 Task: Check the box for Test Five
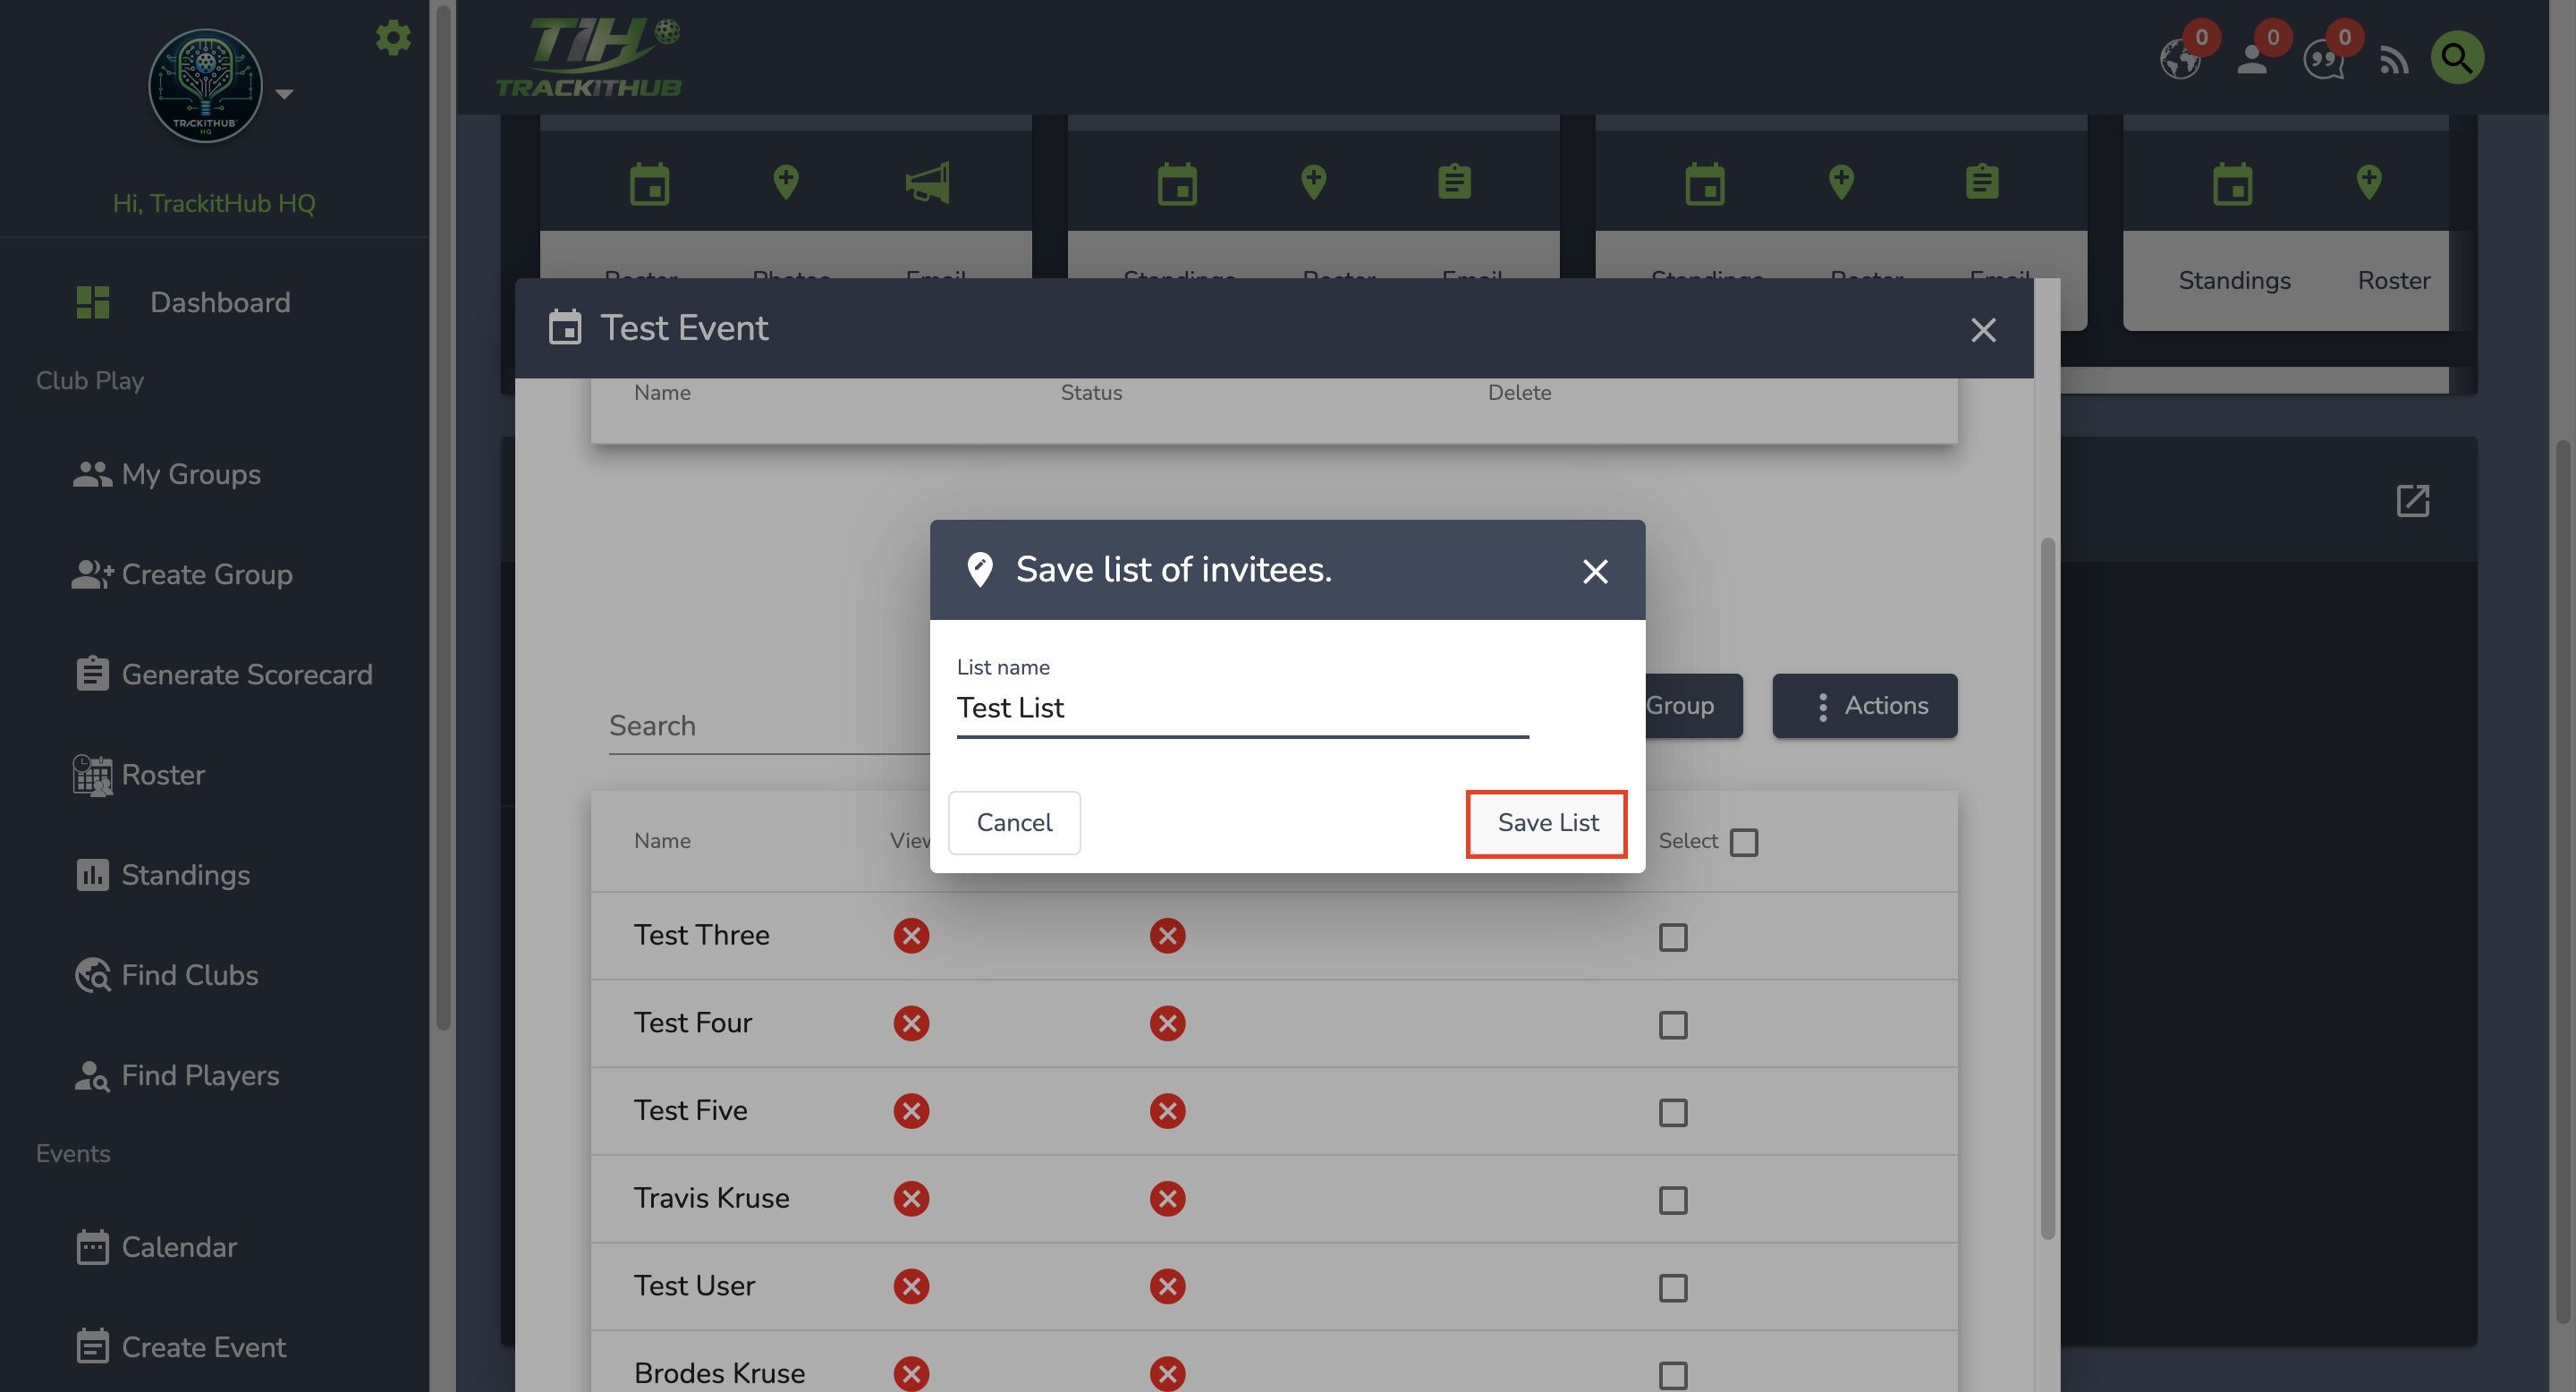coord(1672,1112)
